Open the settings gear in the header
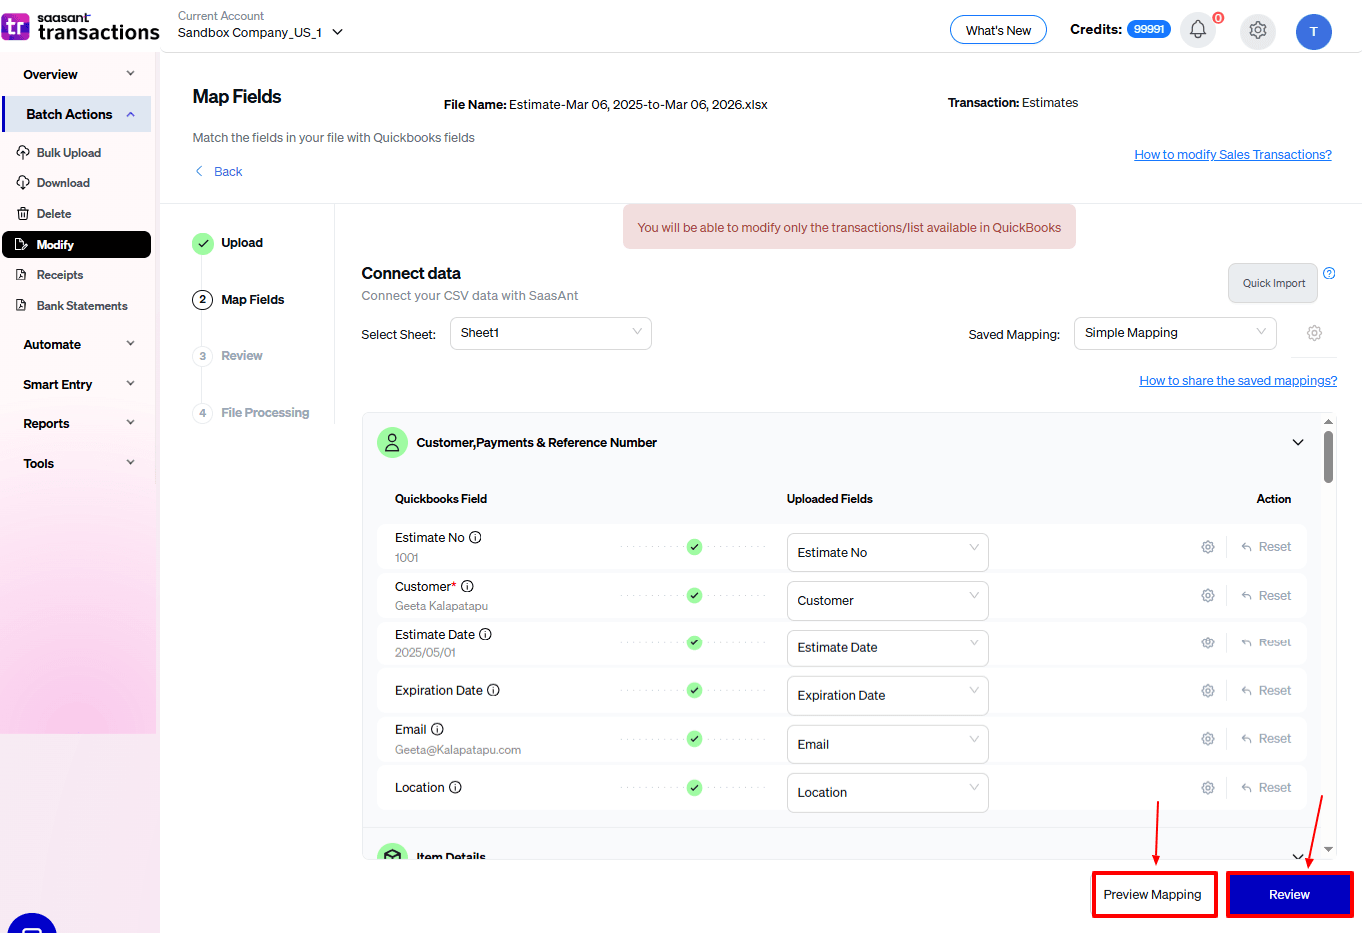 1257,30
